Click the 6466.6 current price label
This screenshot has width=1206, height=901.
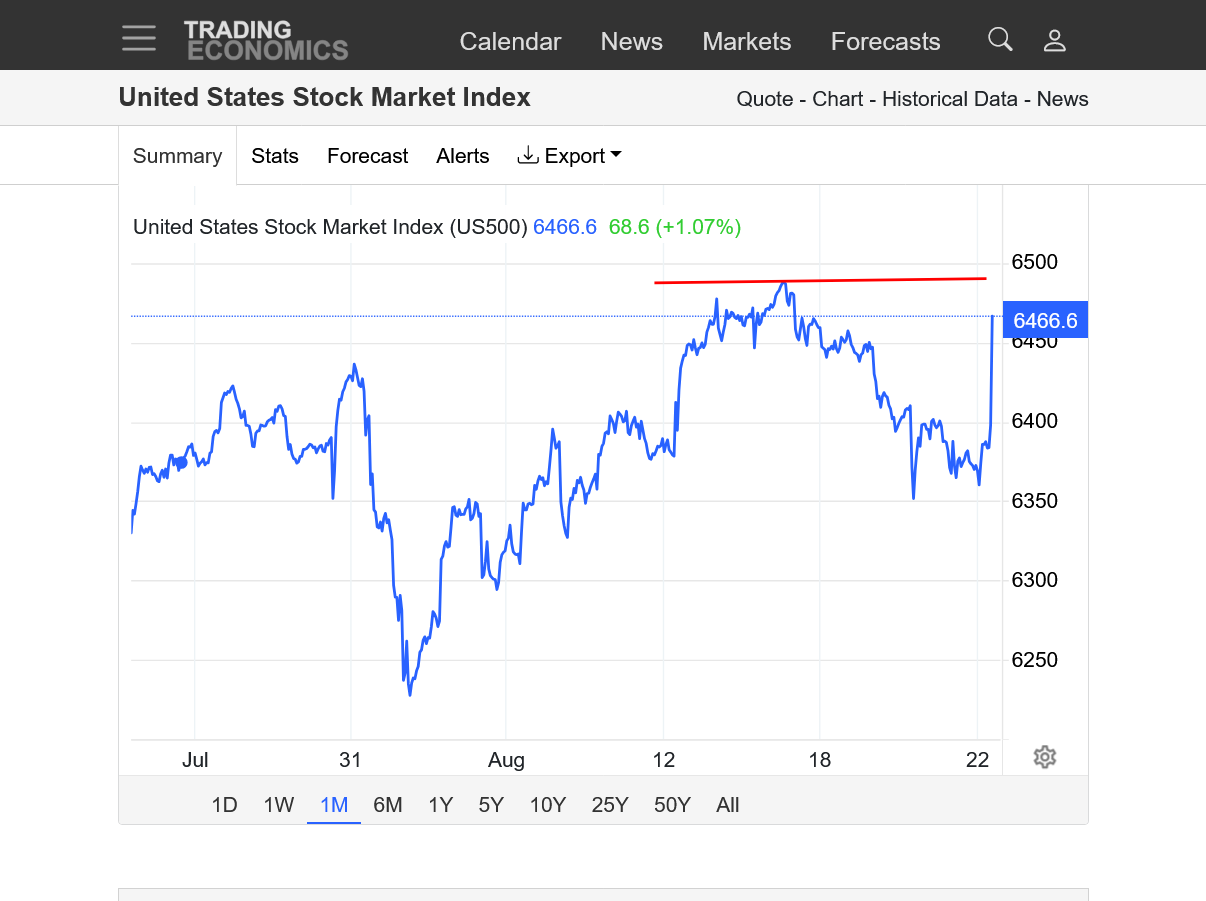(1044, 320)
